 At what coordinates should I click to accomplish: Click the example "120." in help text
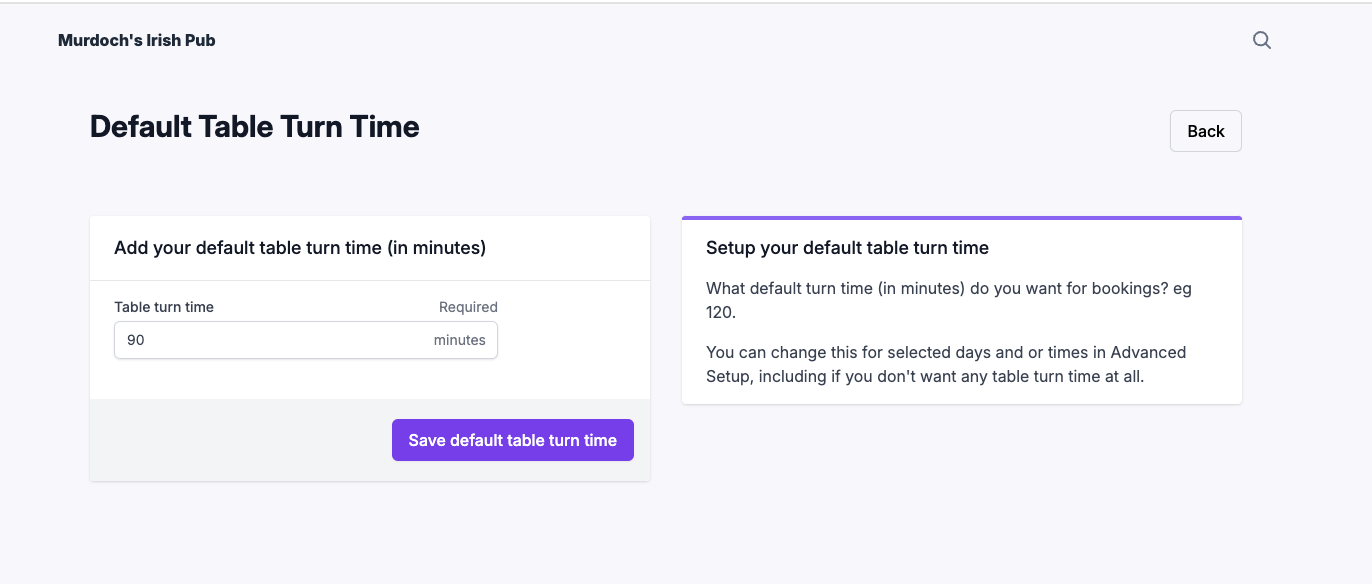coord(721,312)
